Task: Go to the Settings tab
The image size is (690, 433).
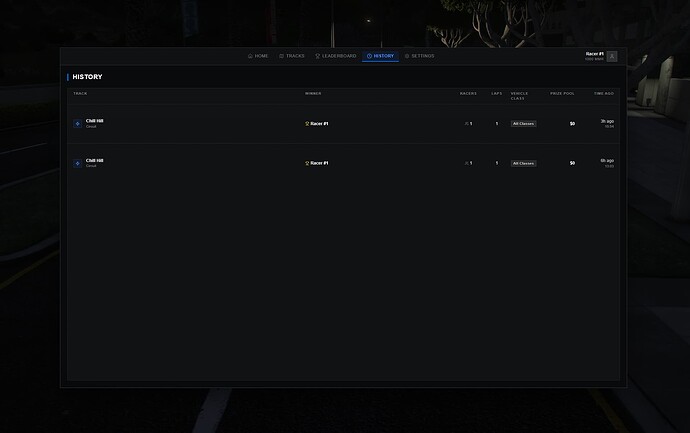Action: point(419,56)
